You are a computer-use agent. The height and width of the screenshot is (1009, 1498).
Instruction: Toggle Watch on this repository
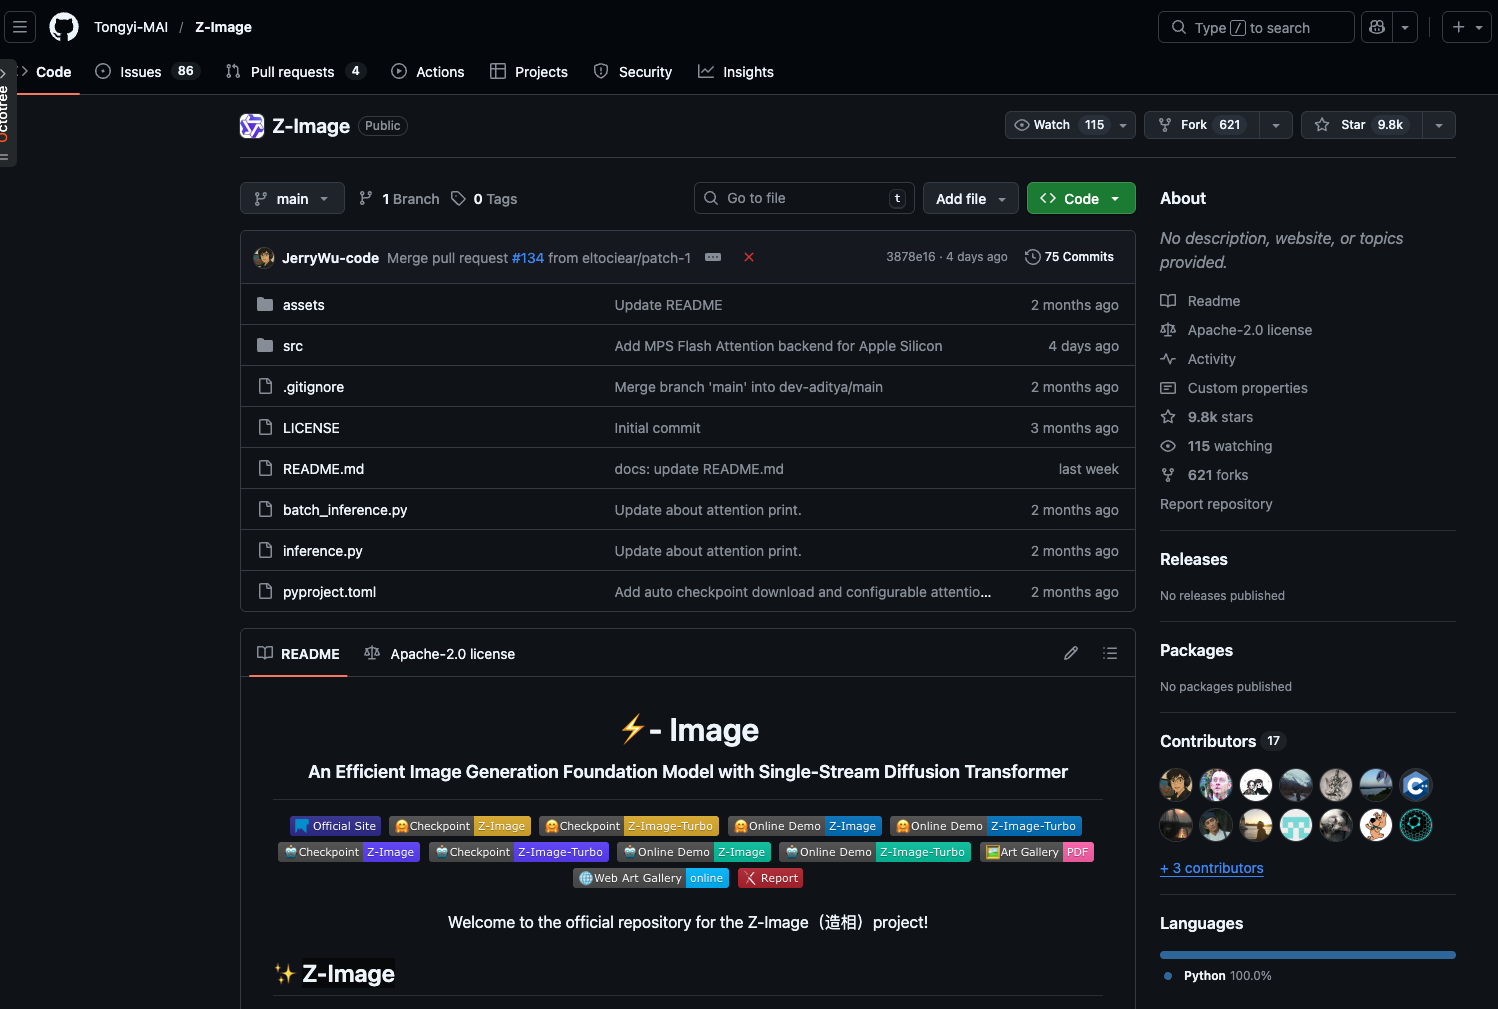tap(1058, 125)
